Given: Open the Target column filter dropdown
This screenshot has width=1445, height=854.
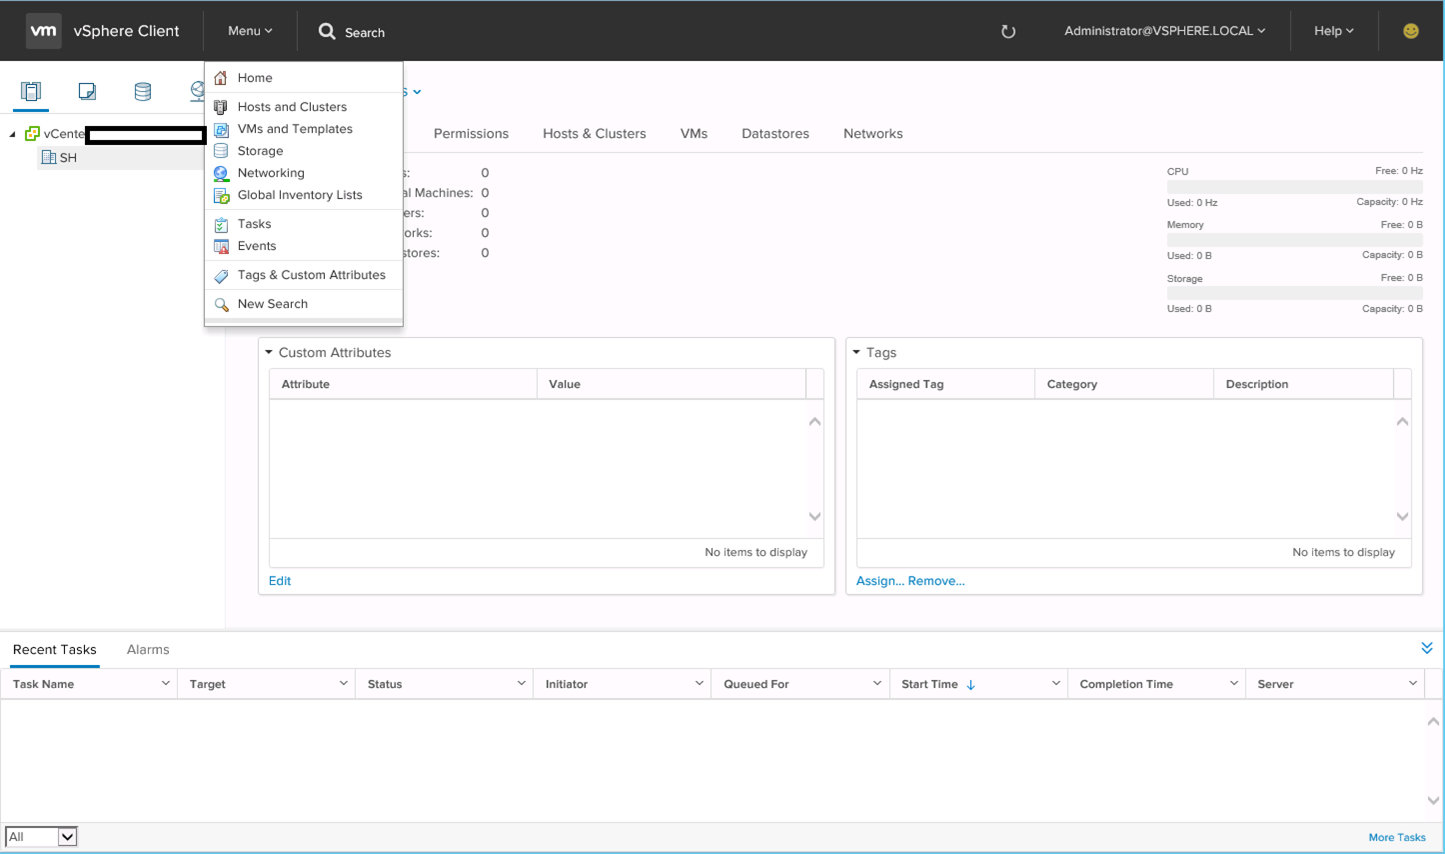Looking at the screenshot, I should point(343,684).
